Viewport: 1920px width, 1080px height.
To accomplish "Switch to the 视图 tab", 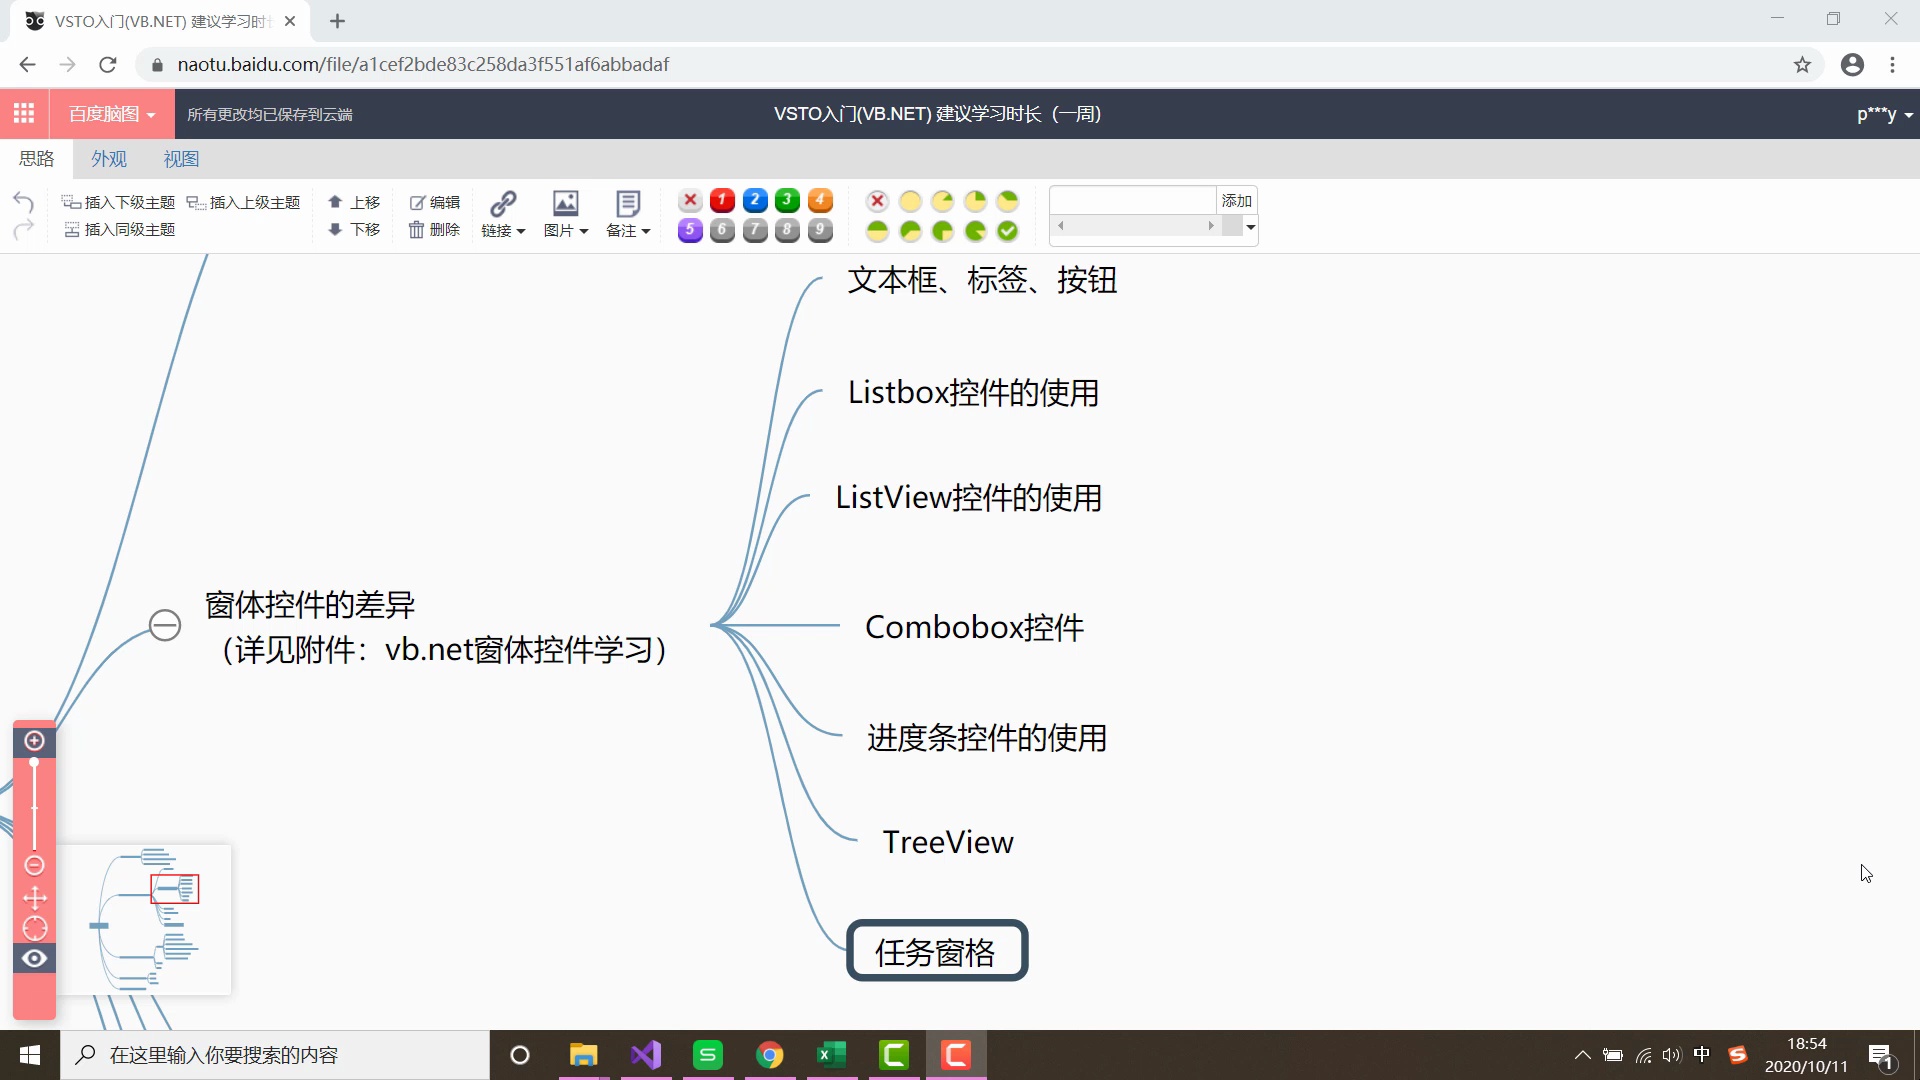I will coord(180,158).
